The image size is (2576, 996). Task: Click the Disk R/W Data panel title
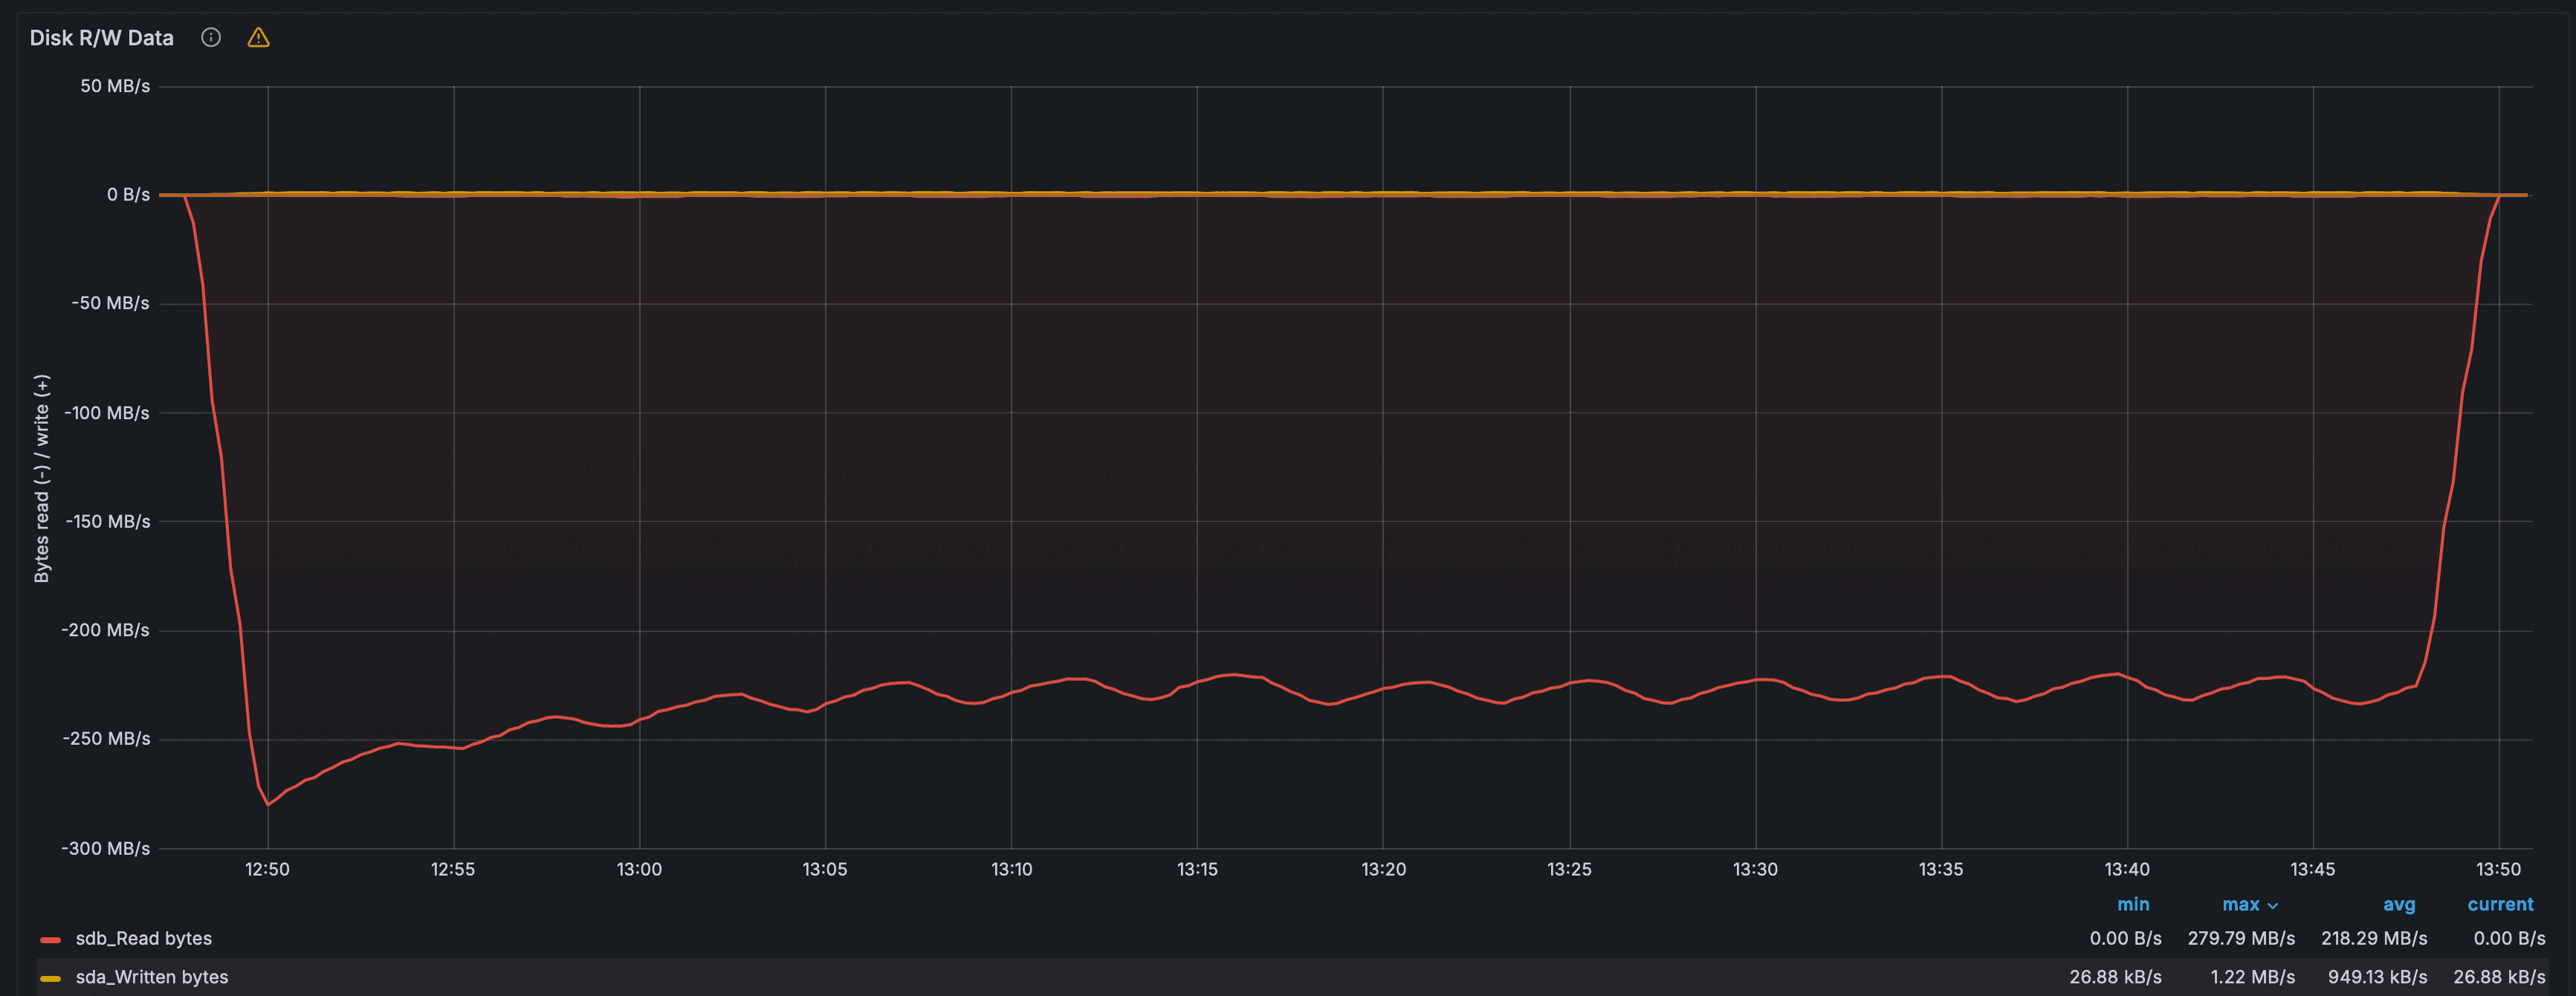[101, 38]
